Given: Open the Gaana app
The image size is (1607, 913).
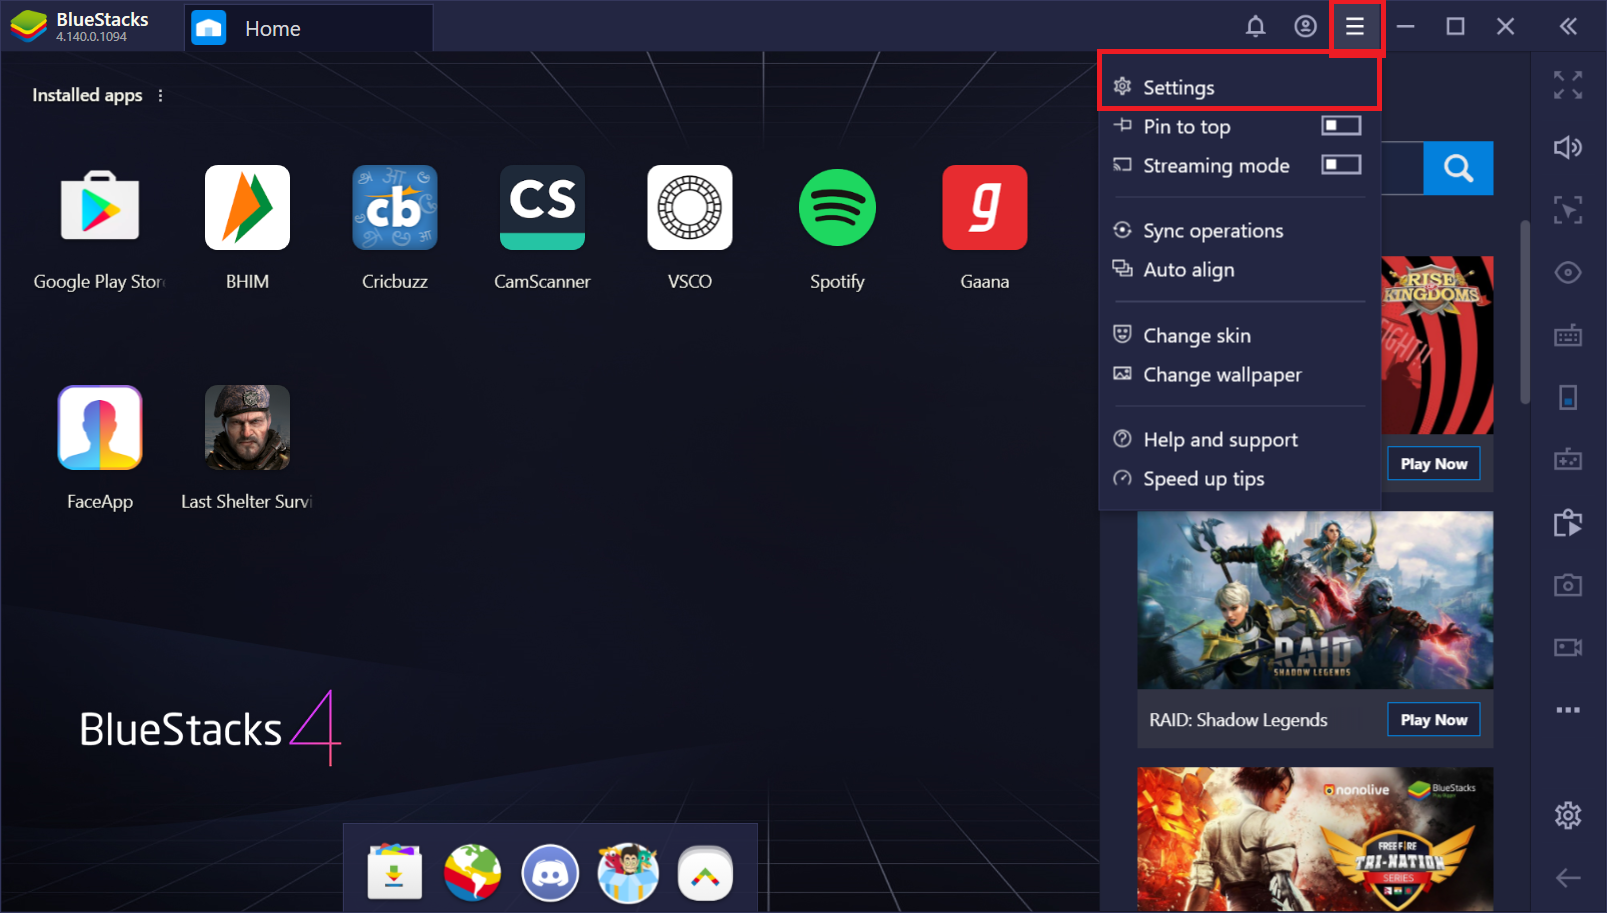Looking at the screenshot, I should coord(985,208).
